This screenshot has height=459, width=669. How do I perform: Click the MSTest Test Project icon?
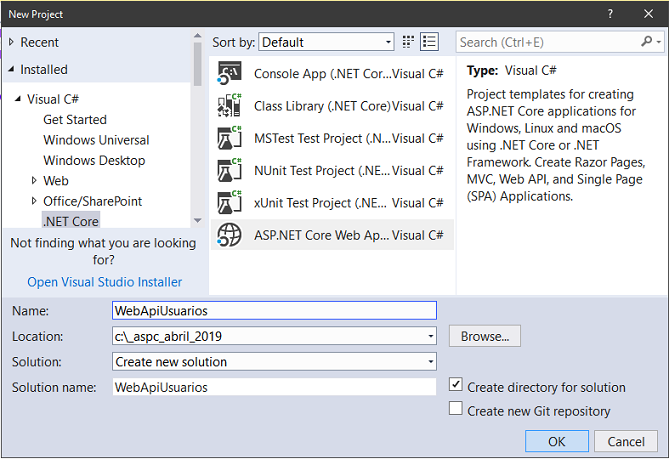pos(229,138)
